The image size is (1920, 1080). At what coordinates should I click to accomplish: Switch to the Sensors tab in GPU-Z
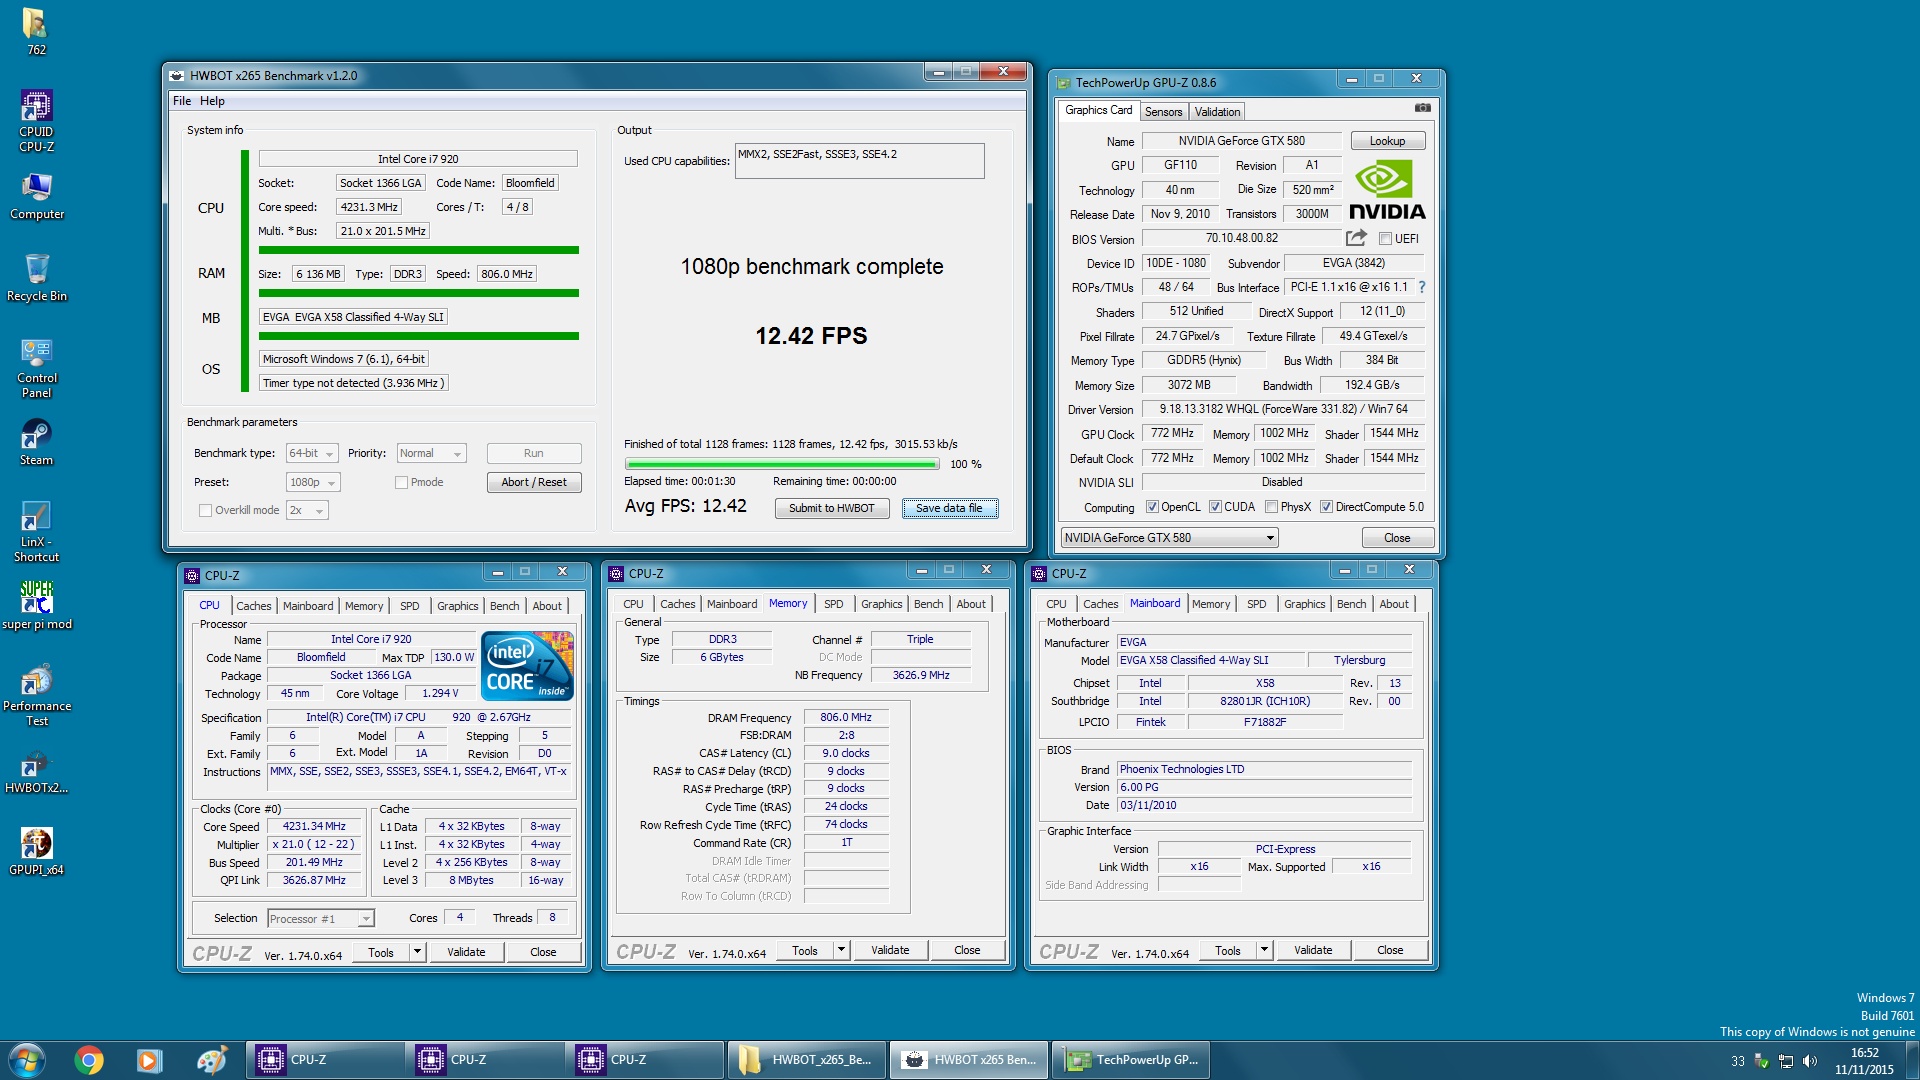[1163, 112]
